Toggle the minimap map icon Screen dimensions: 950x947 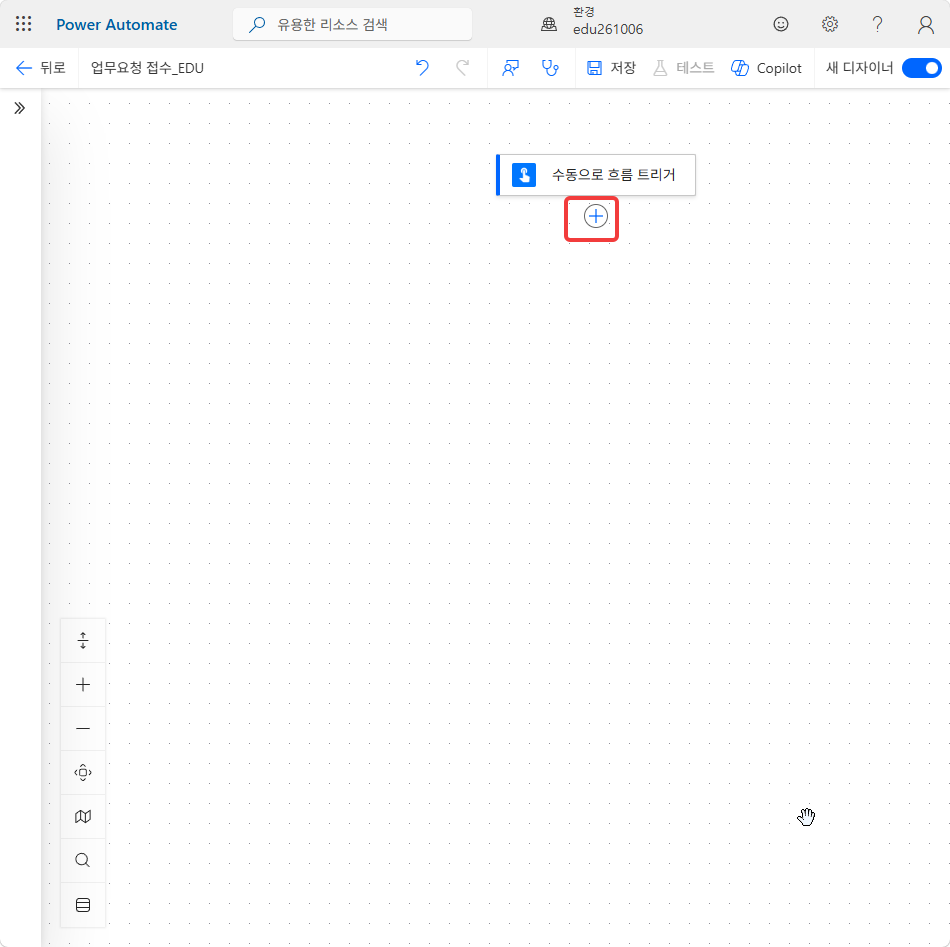point(83,817)
